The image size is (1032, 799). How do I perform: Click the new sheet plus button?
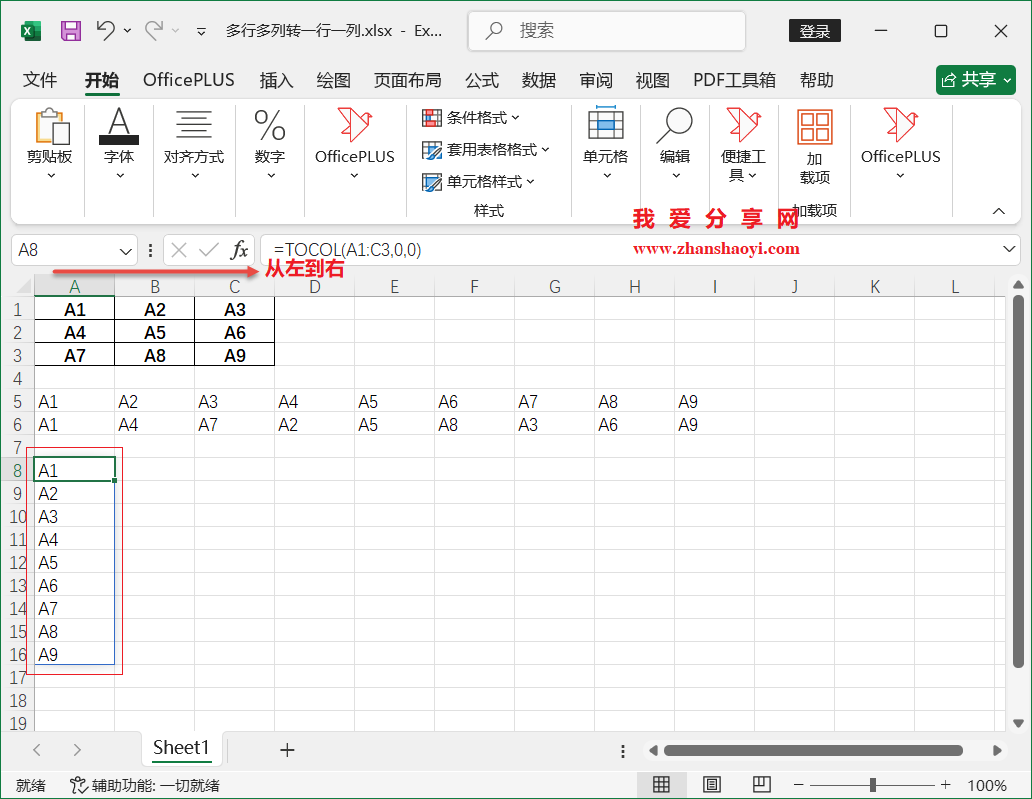tap(287, 749)
